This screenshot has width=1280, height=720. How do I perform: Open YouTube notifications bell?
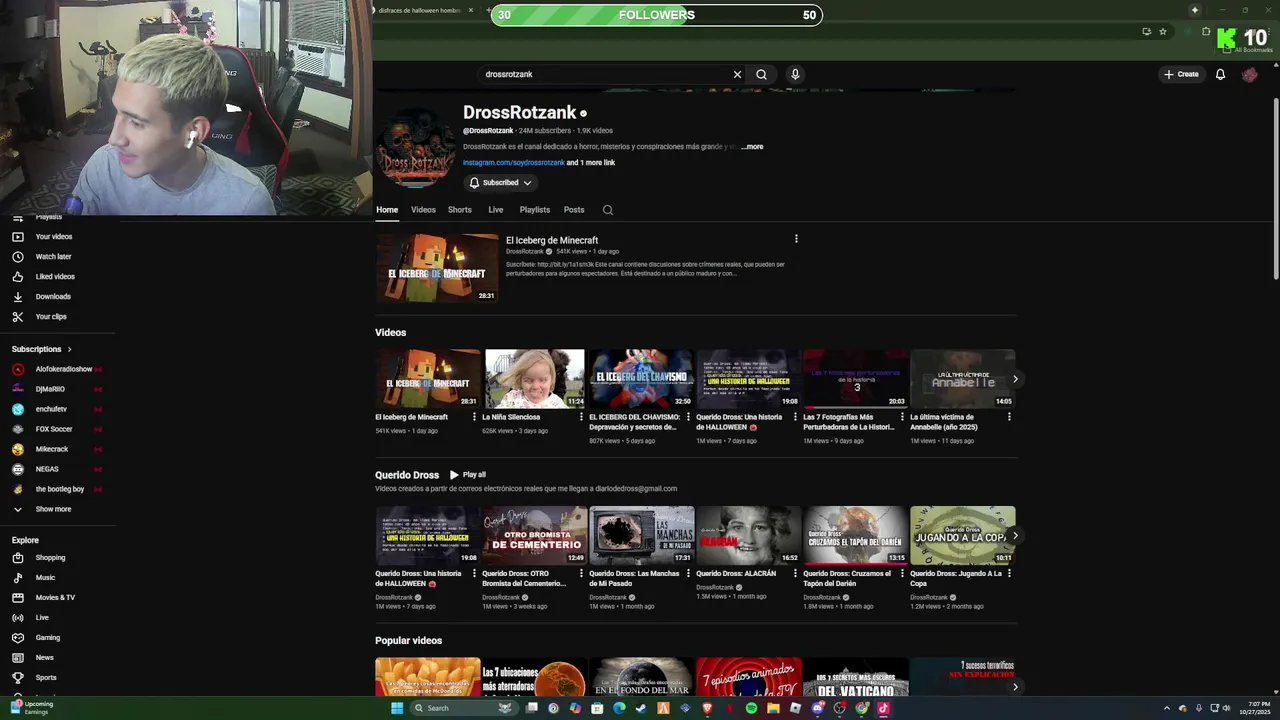click(x=1220, y=74)
